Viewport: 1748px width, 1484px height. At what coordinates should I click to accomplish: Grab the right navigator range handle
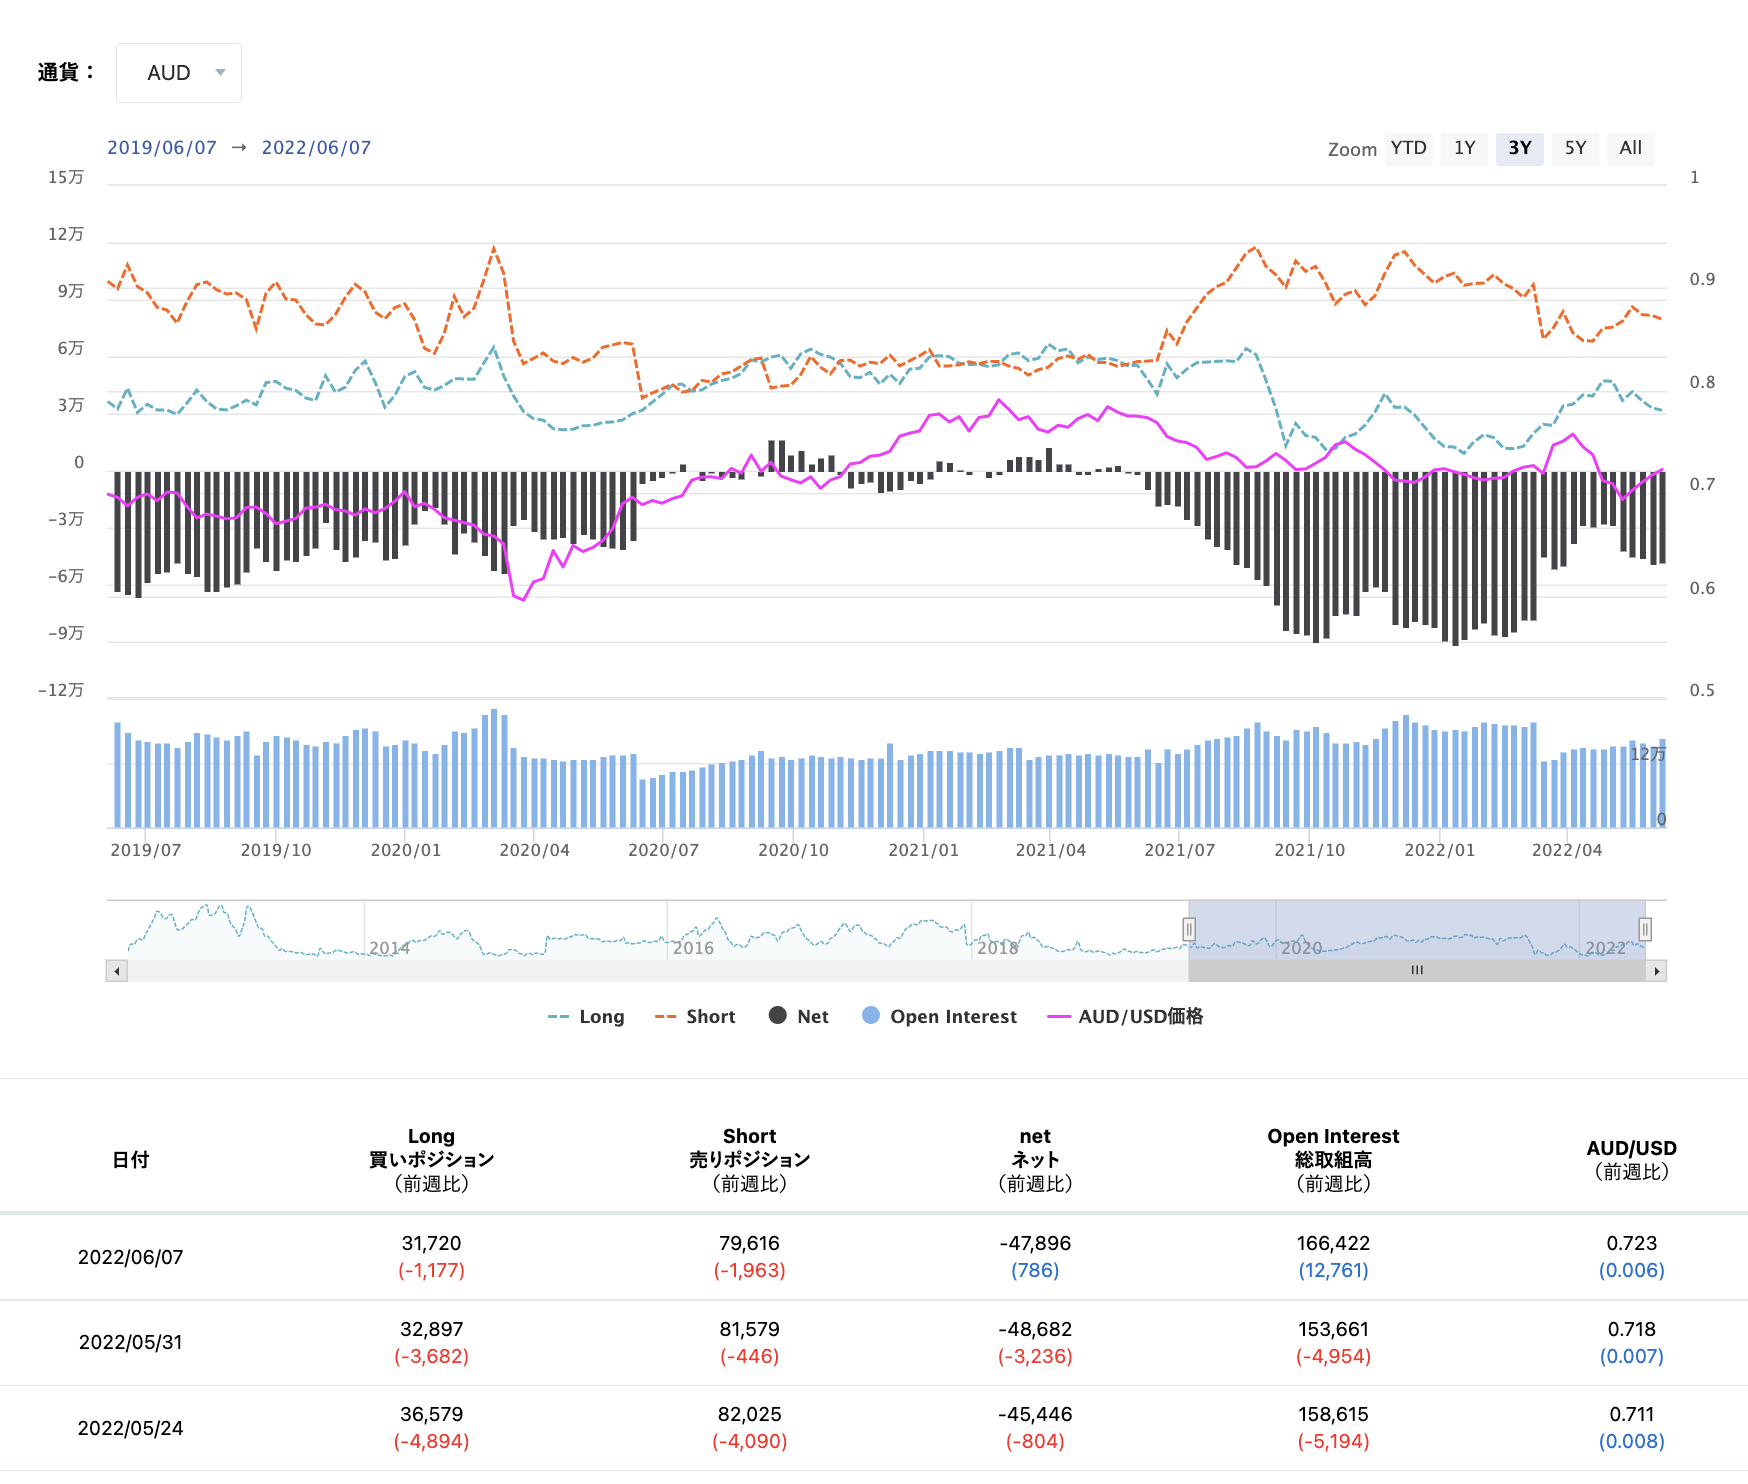click(x=1645, y=930)
